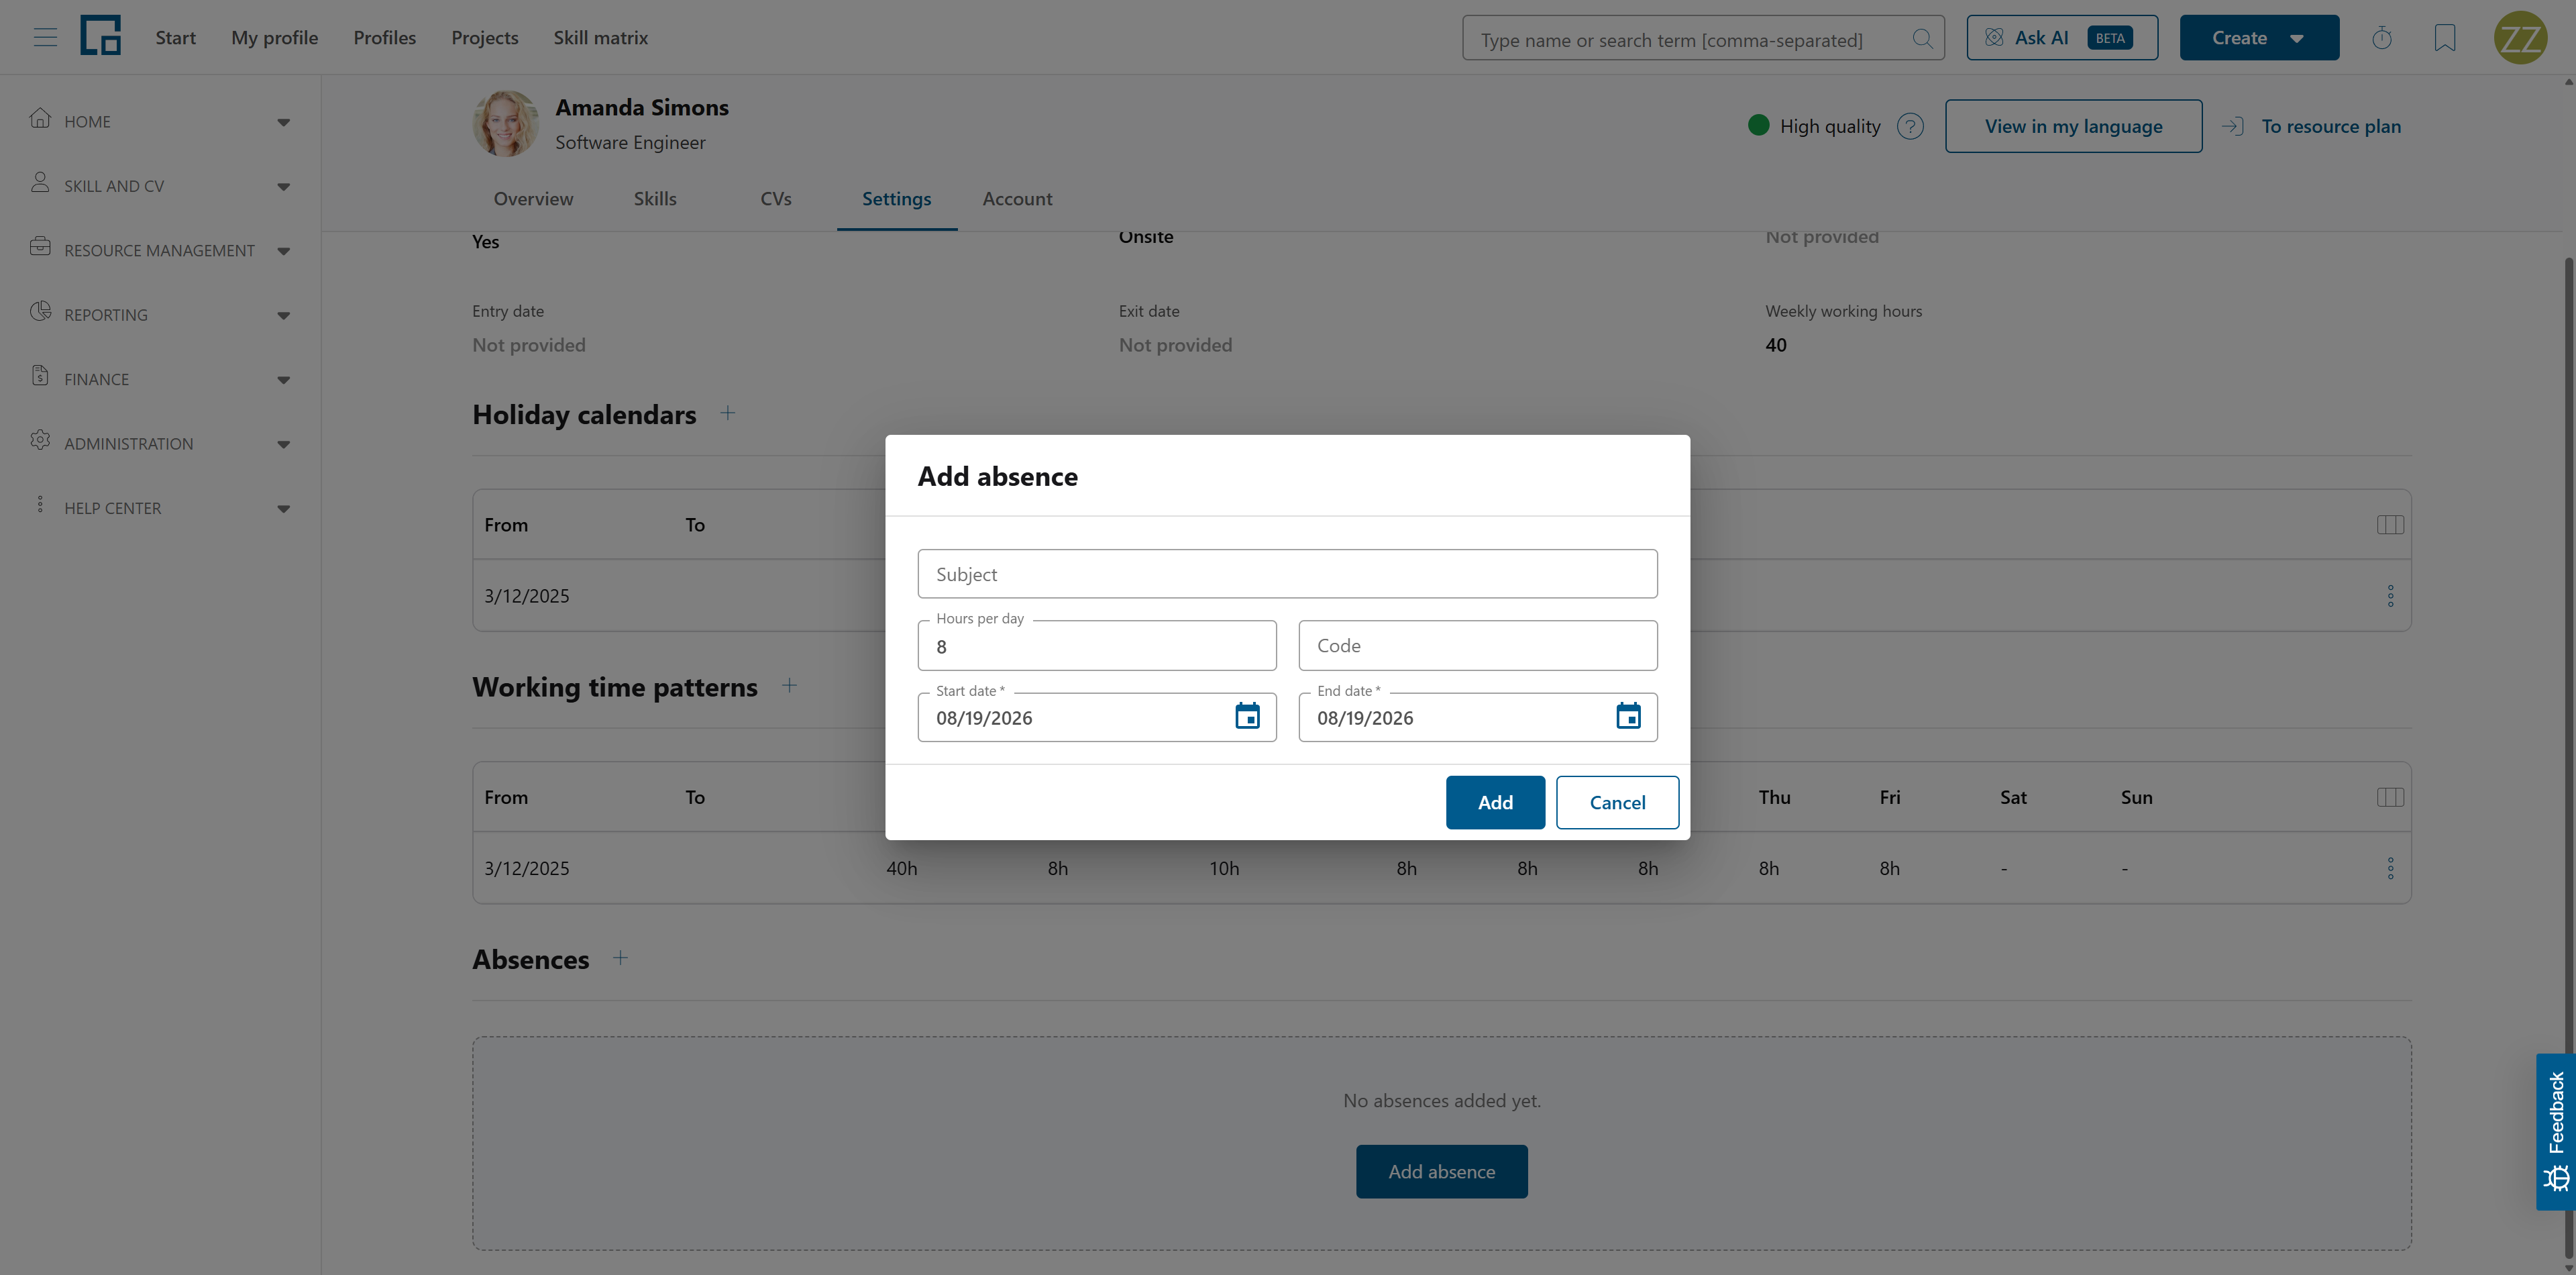Image resolution: width=2576 pixels, height=1275 pixels.
Task: Switch to the Skills tab
Action: point(655,199)
